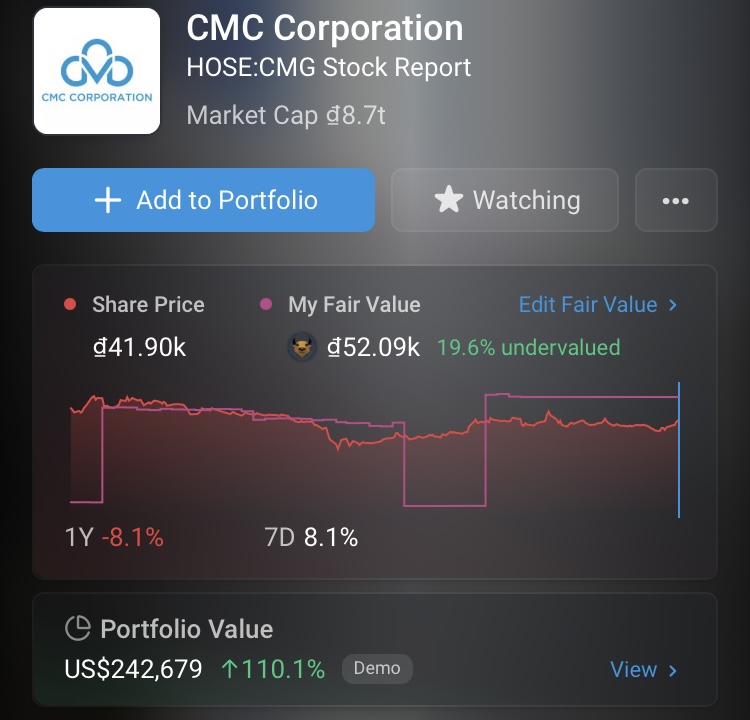The height and width of the screenshot is (720, 750).
Task: Click the plus icon on Add to Portfolio
Action: (107, 200)
